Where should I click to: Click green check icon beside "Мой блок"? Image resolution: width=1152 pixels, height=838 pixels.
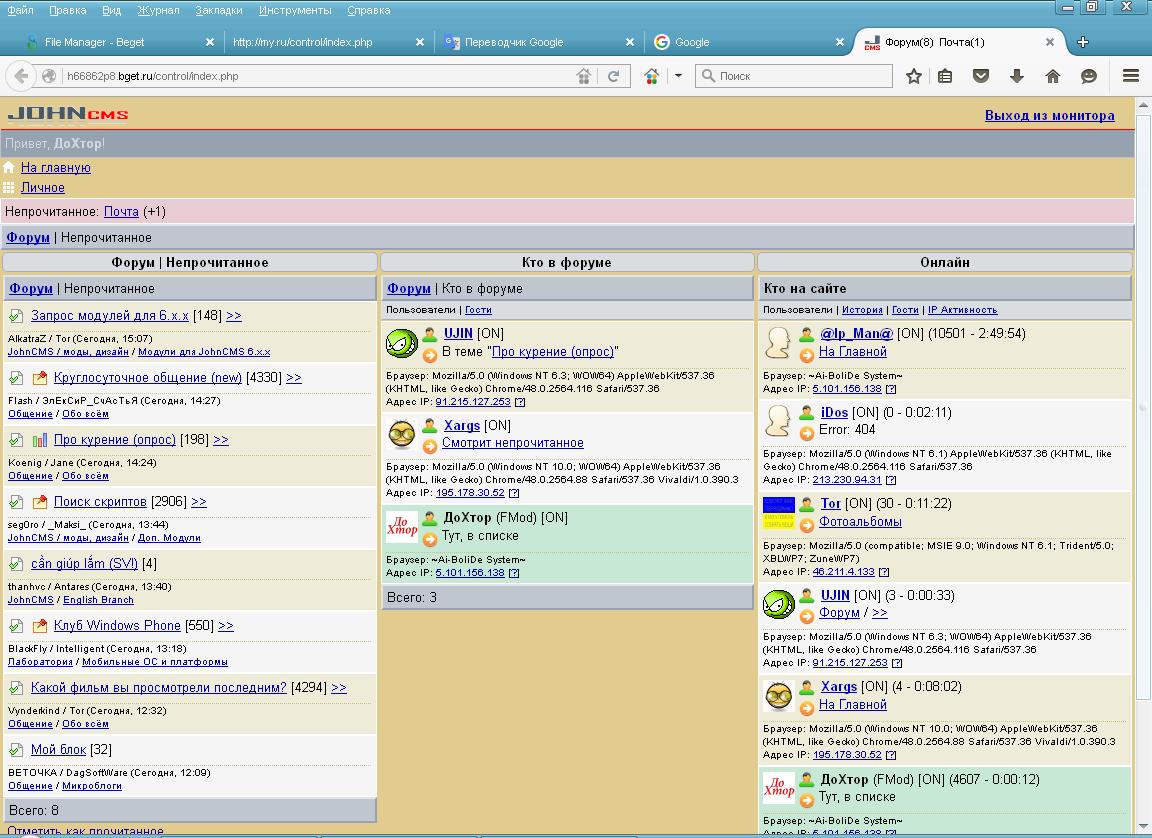[x=16, y=750]
